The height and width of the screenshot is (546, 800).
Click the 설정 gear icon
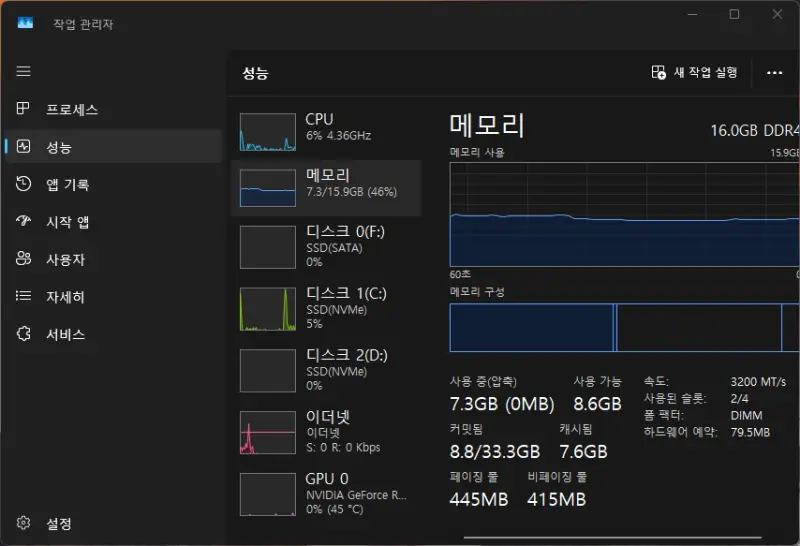tap(23, 523)
